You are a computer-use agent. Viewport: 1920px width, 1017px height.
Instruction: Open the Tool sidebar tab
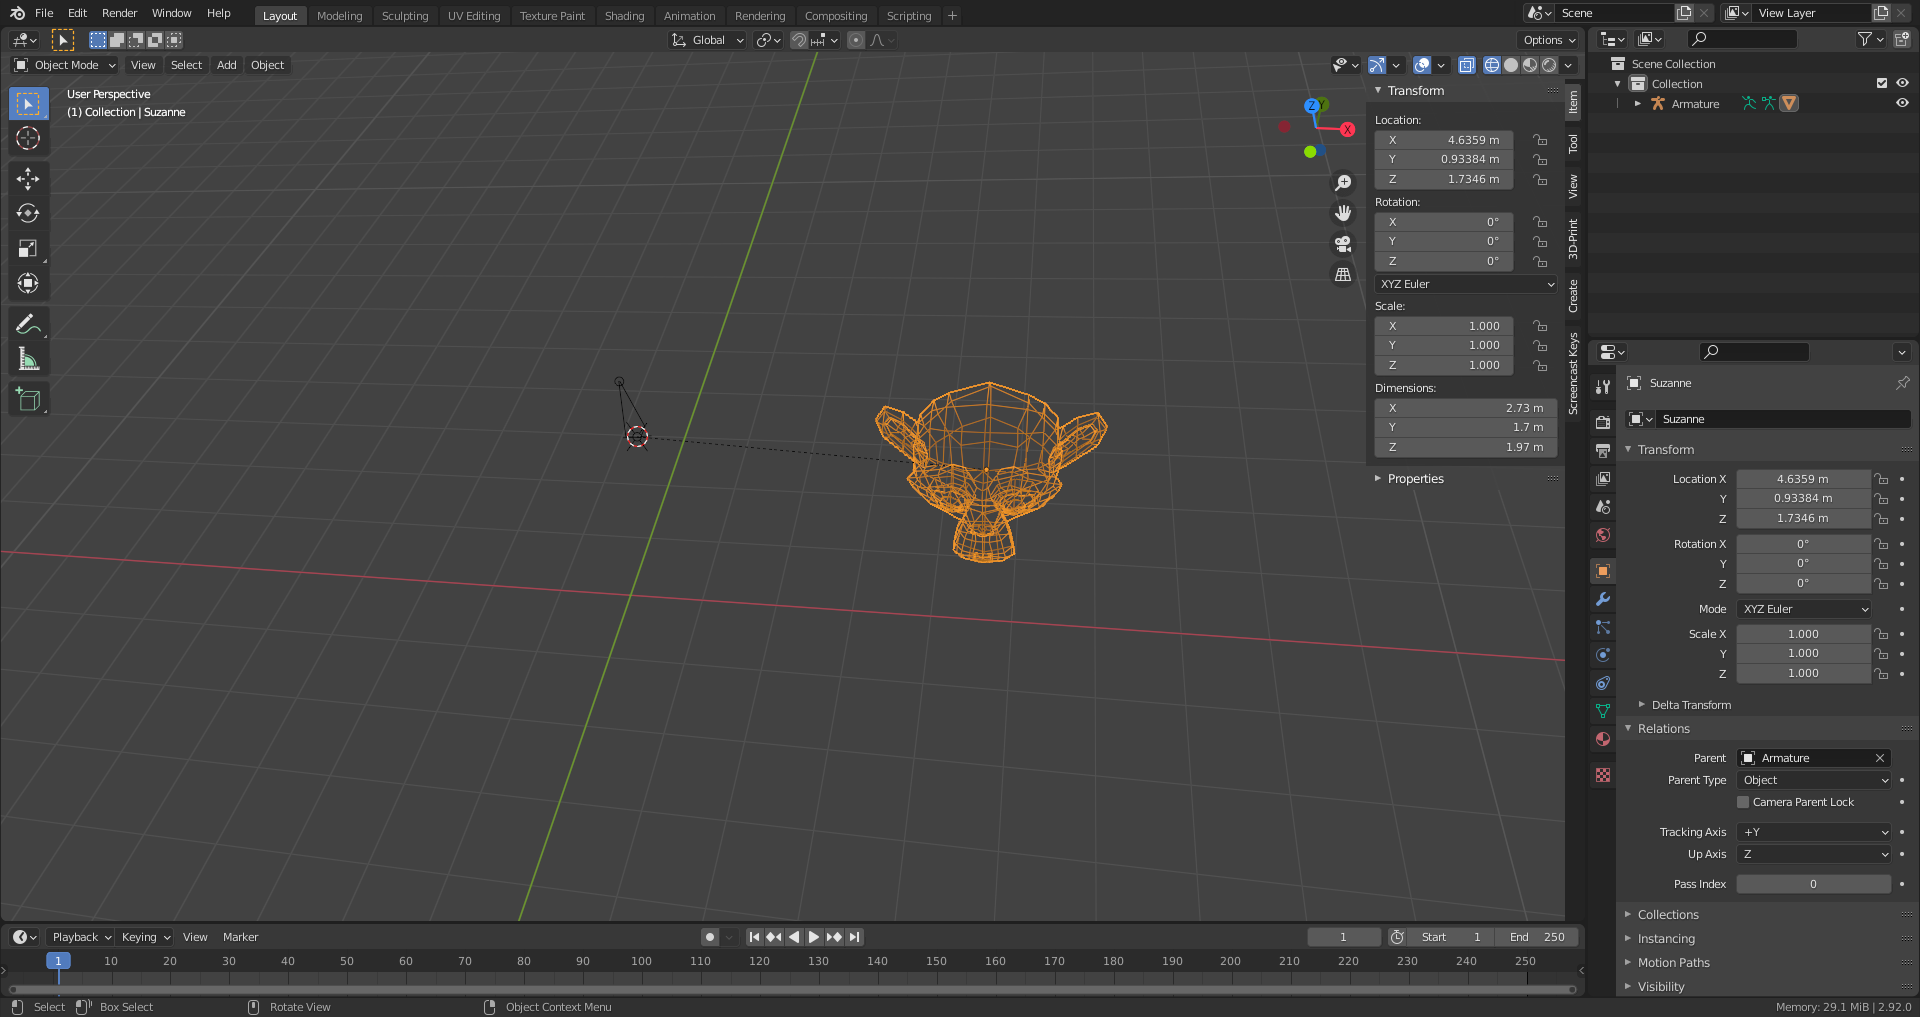[x=1573, y=144]
